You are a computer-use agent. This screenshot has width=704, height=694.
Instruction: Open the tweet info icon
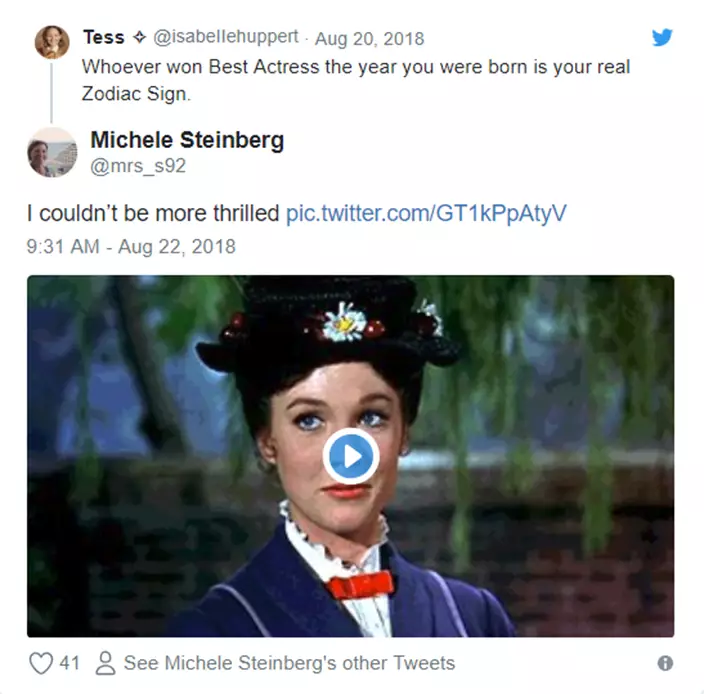point(665,663)
